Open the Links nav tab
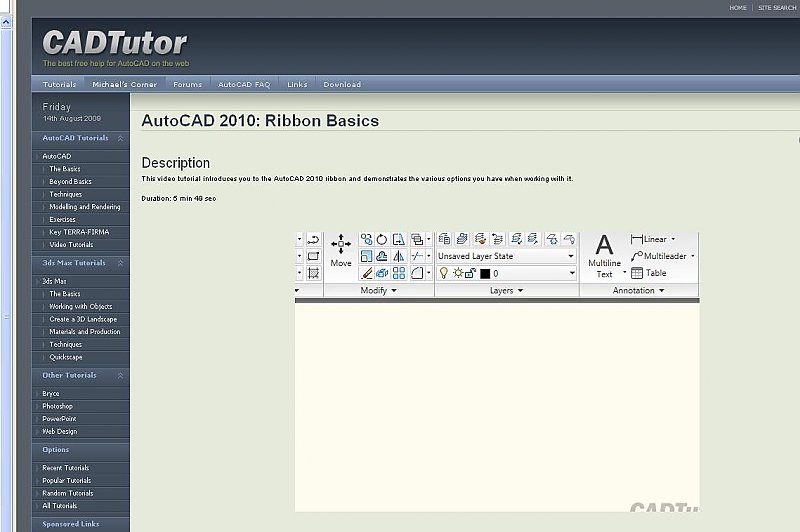The image size is (800, 532). pos(297,84)
